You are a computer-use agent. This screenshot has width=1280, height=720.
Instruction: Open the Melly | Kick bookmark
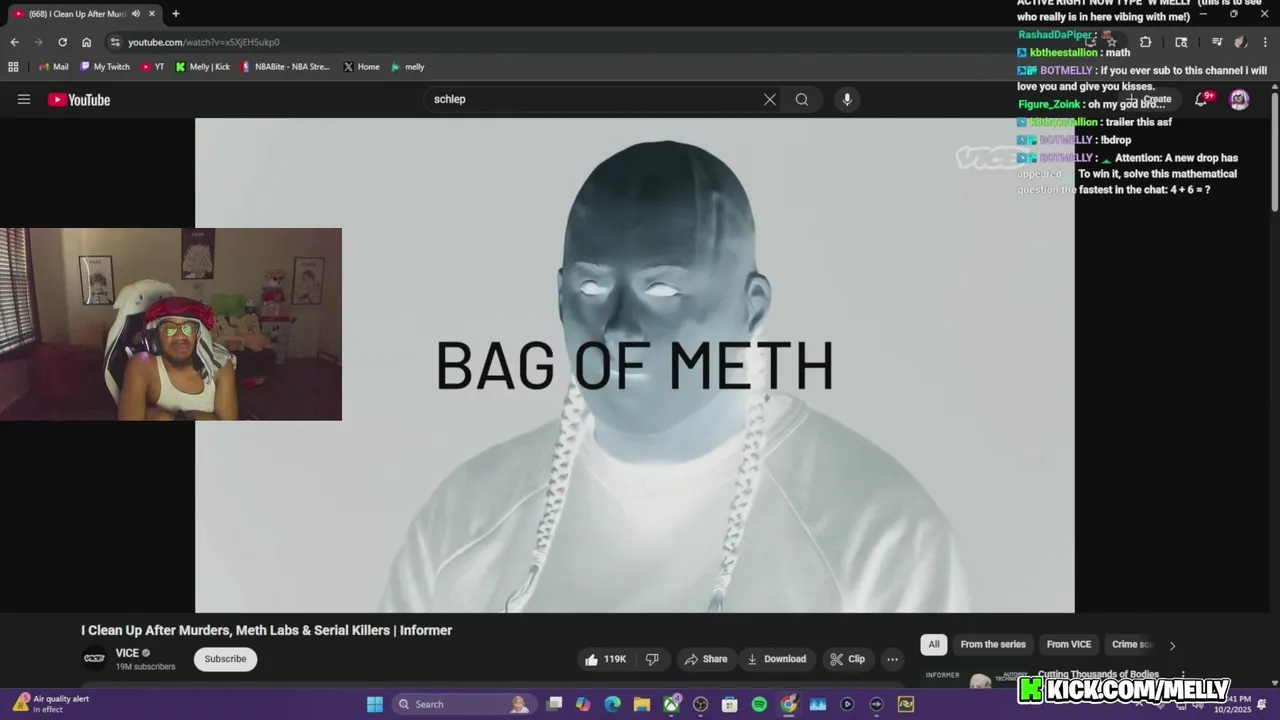202,67
